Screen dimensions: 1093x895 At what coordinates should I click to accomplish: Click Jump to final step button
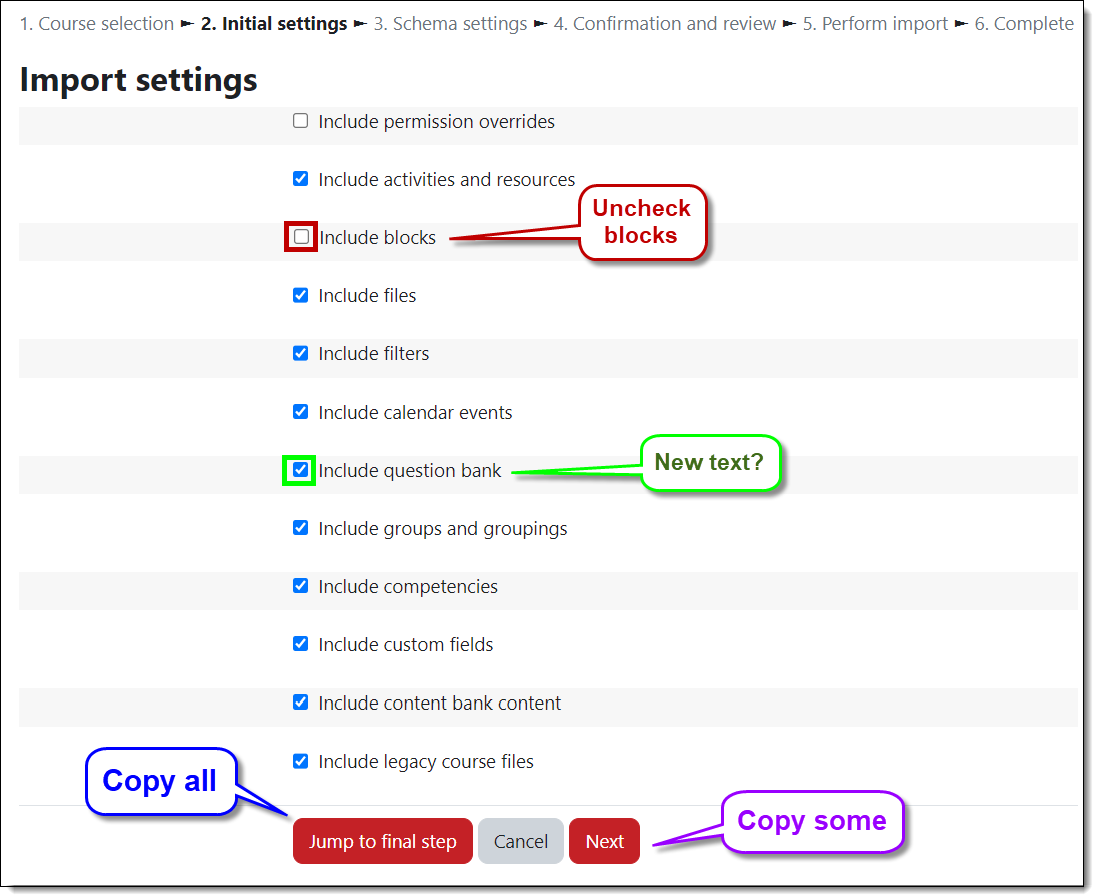pos(383,841)
